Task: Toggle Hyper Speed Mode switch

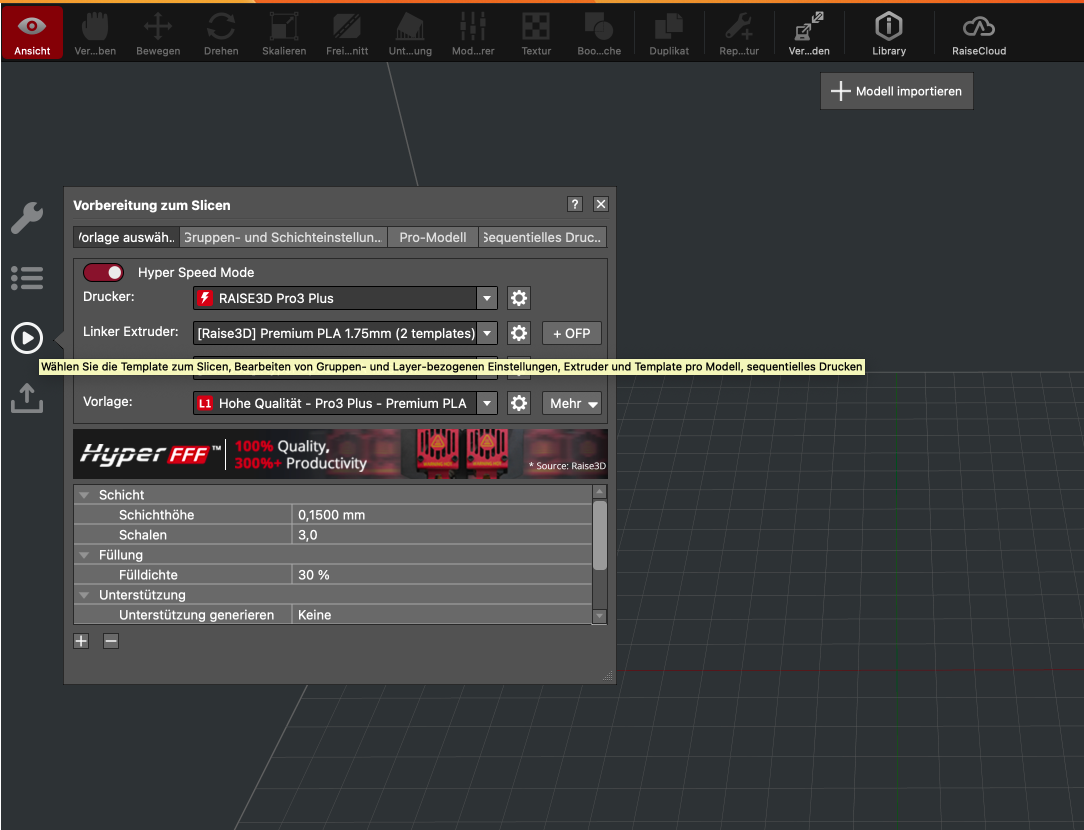Action: pos(103,272)
